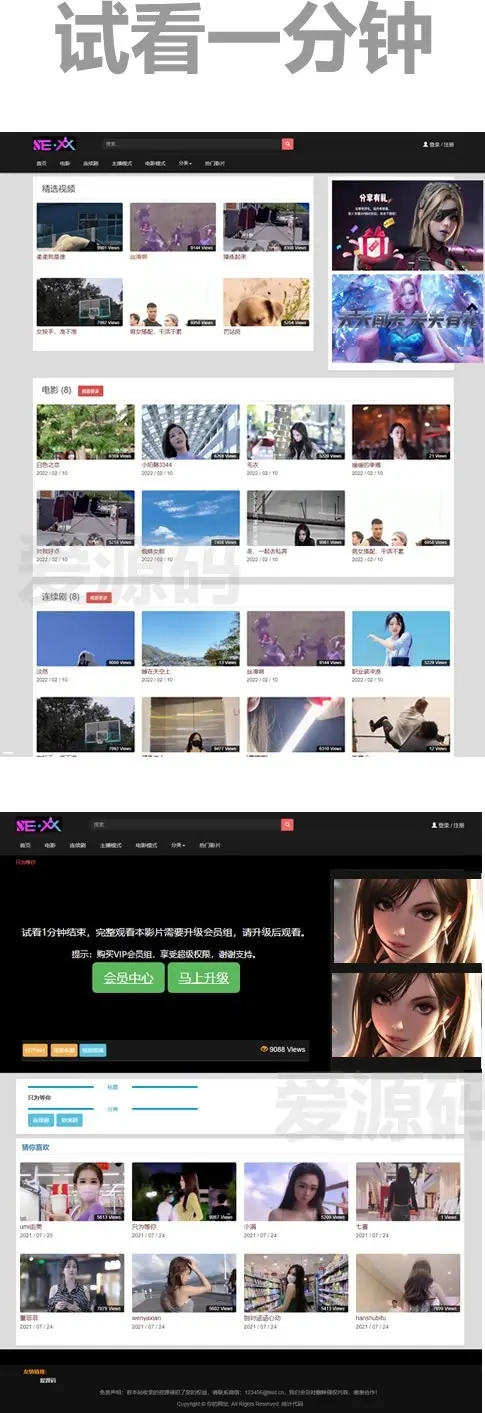
Task: Click the SE-XX logo on the player page
Action: click(39, 825)
